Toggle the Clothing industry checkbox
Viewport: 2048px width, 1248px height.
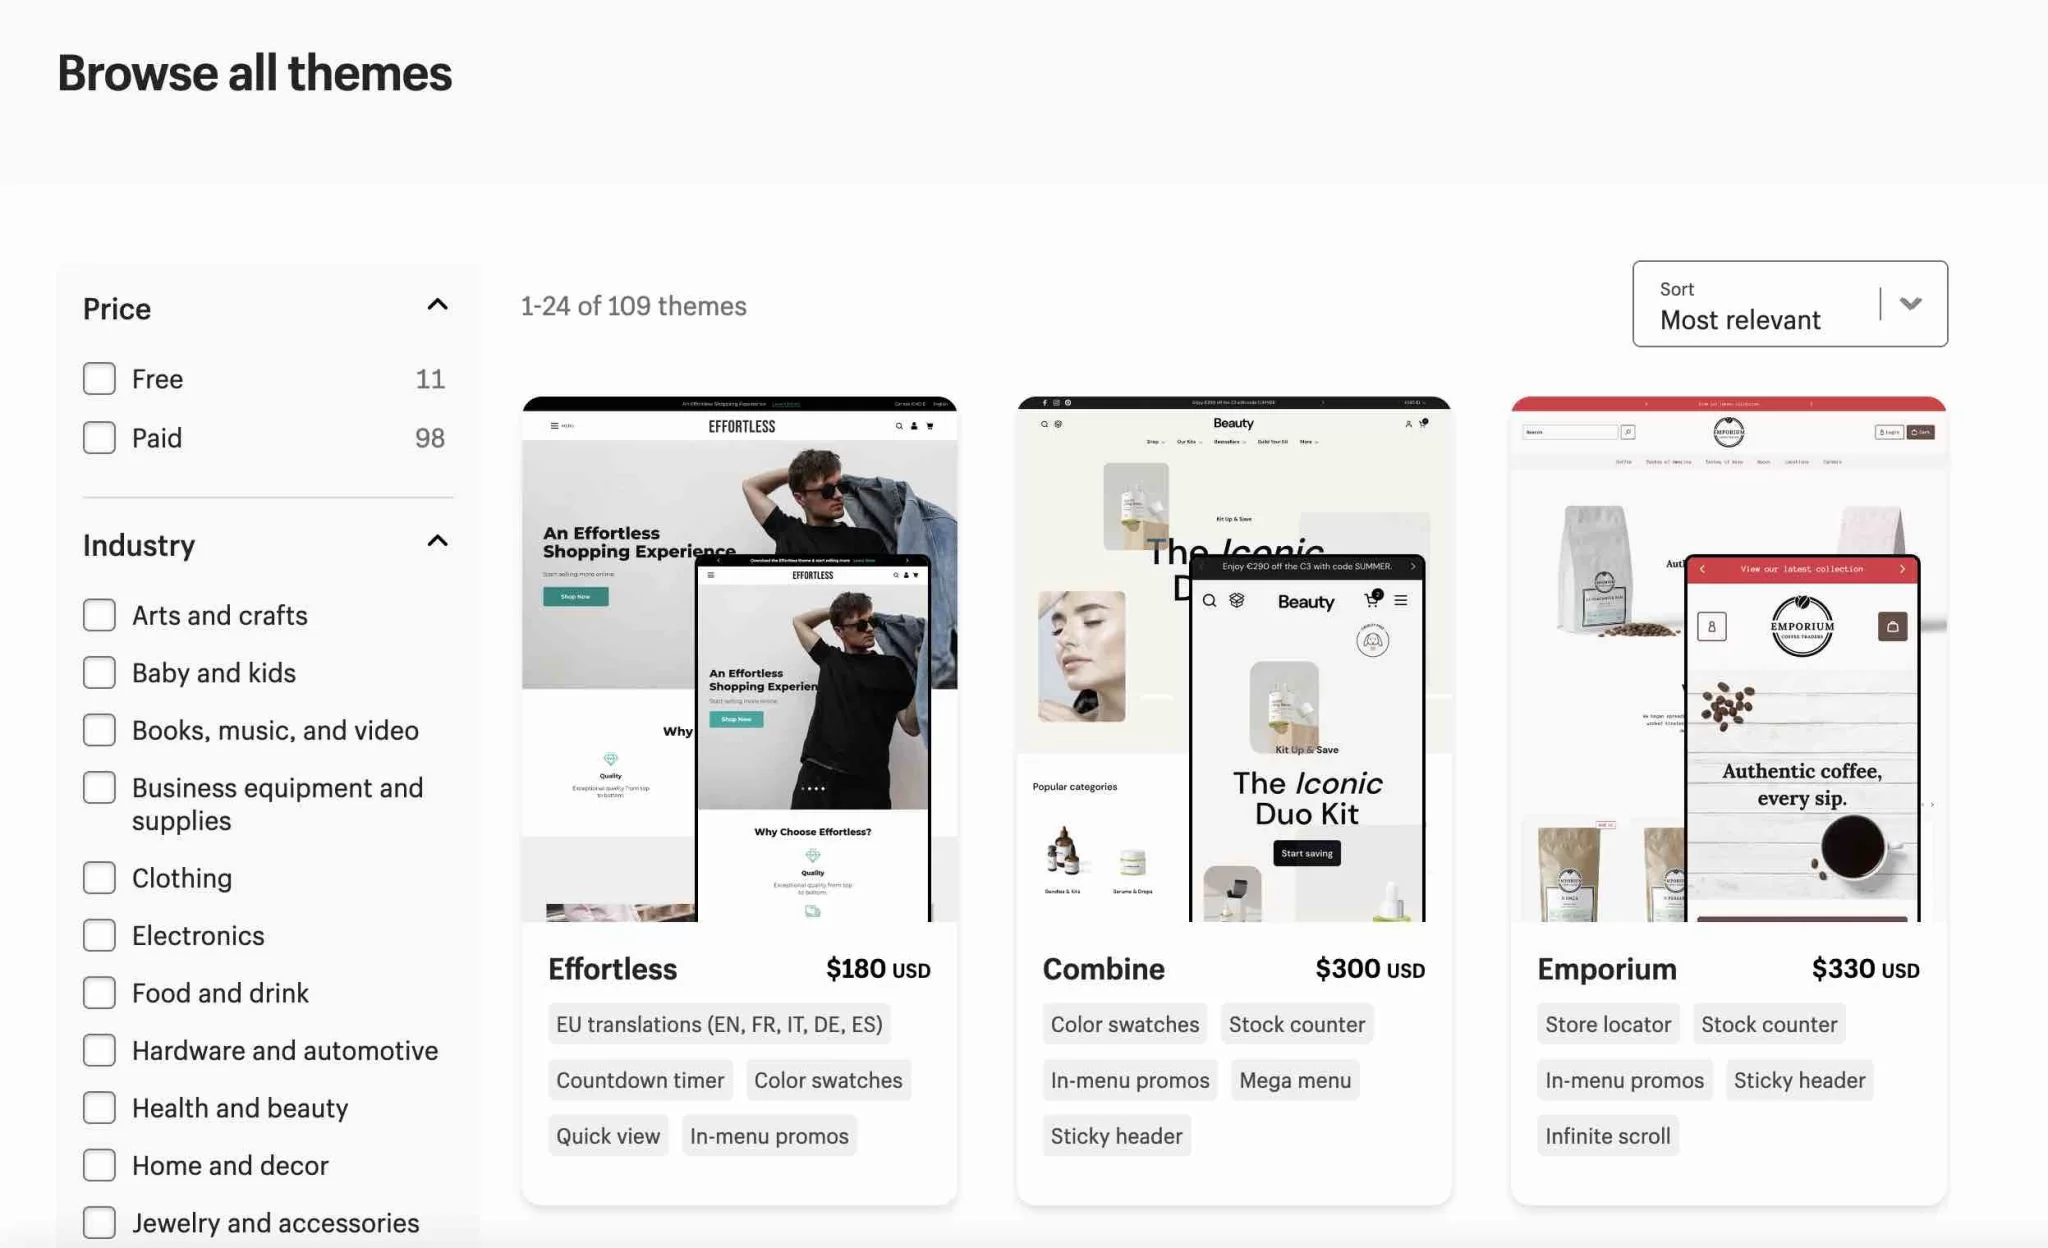pyautogui.click(x=98, y=876)
